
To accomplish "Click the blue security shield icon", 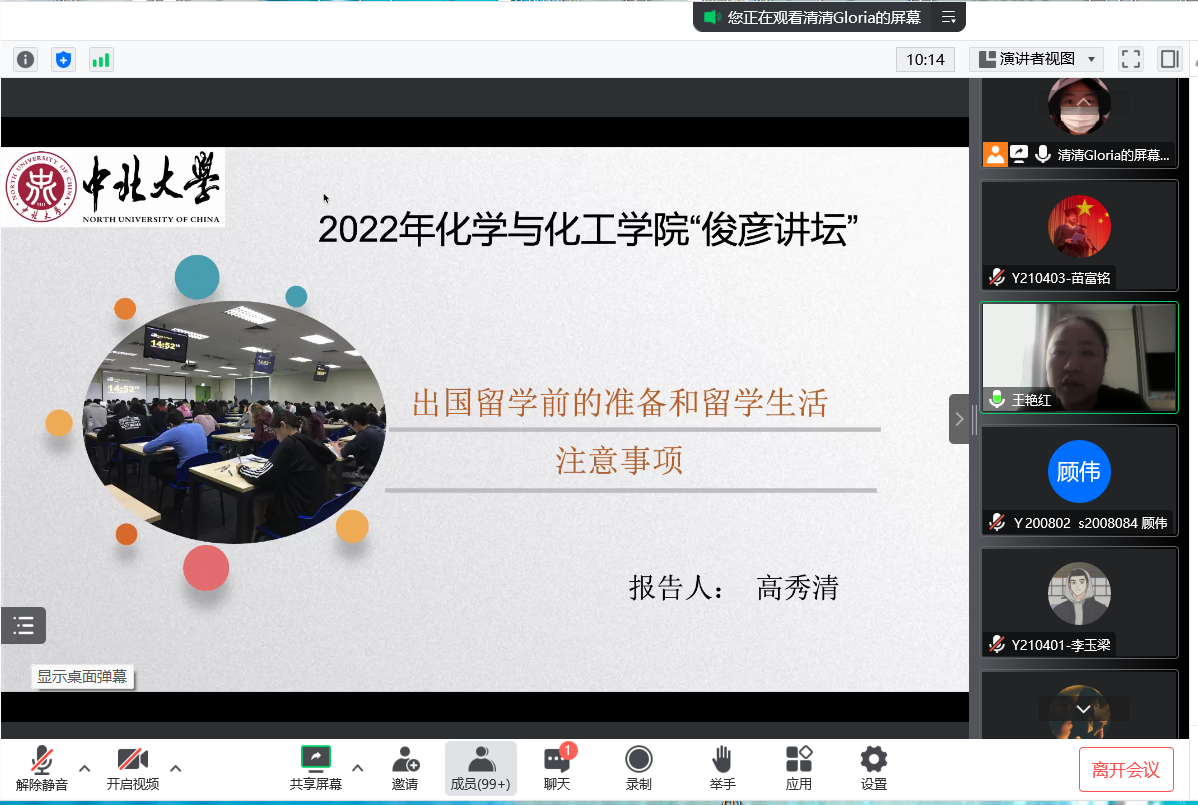I will (64, 60).
